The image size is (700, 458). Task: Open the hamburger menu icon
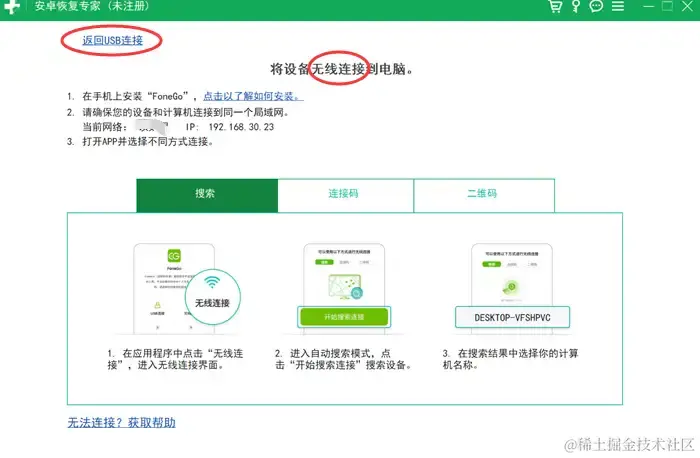click(x=618, y=6)
